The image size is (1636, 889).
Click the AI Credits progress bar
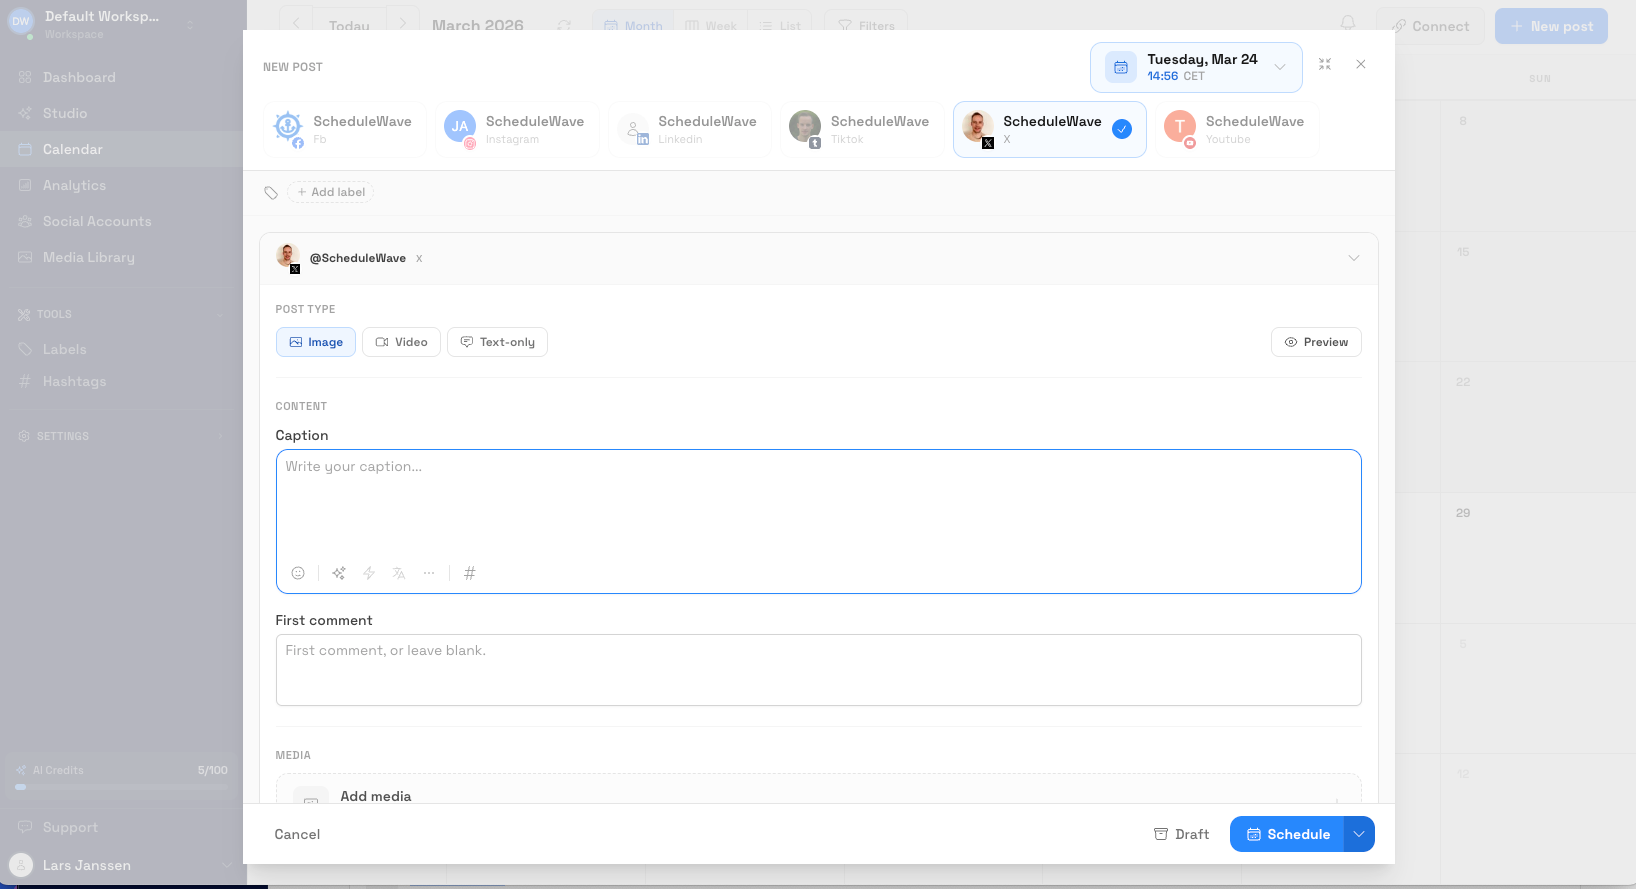click(x=122, y=787)
